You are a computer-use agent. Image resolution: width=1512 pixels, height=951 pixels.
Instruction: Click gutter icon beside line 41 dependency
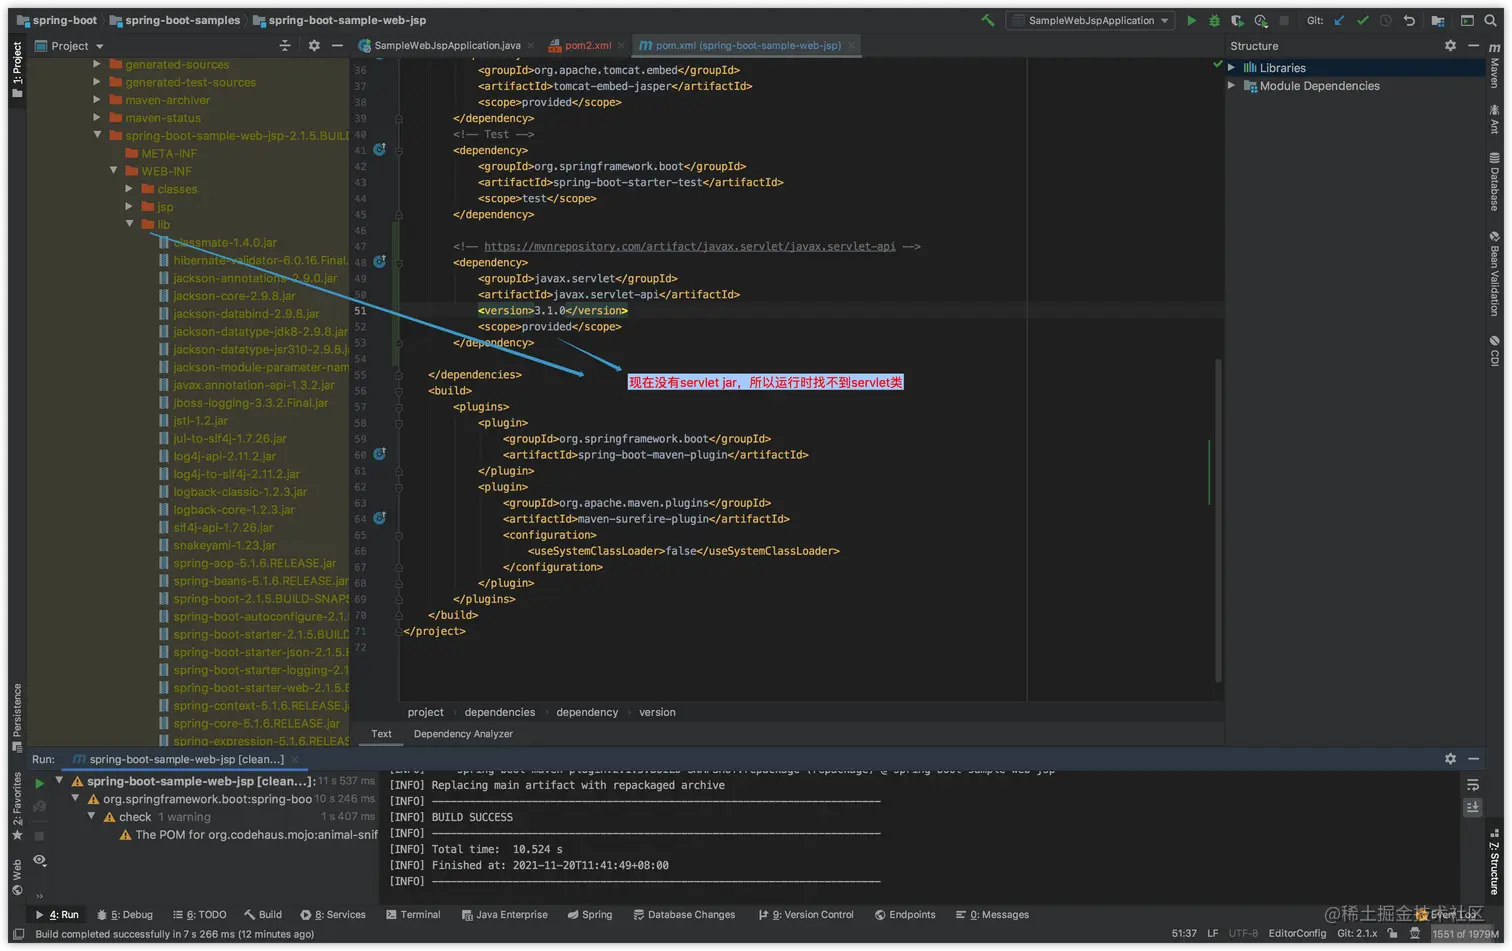[x=380, y=150]
